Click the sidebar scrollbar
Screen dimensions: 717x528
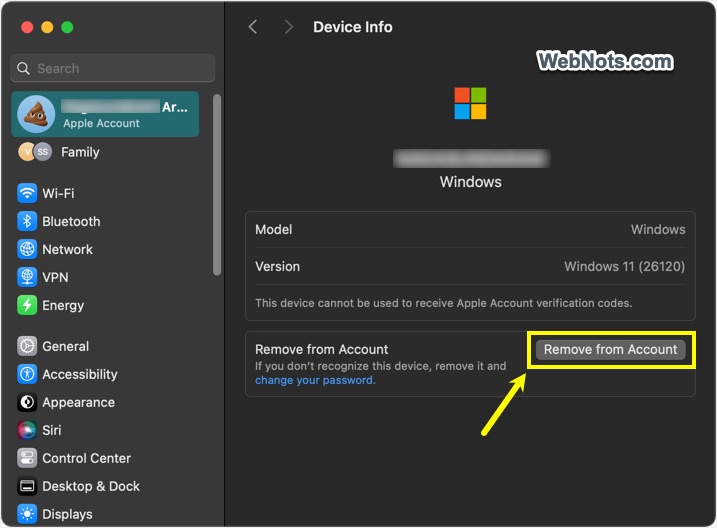[217, 185]
